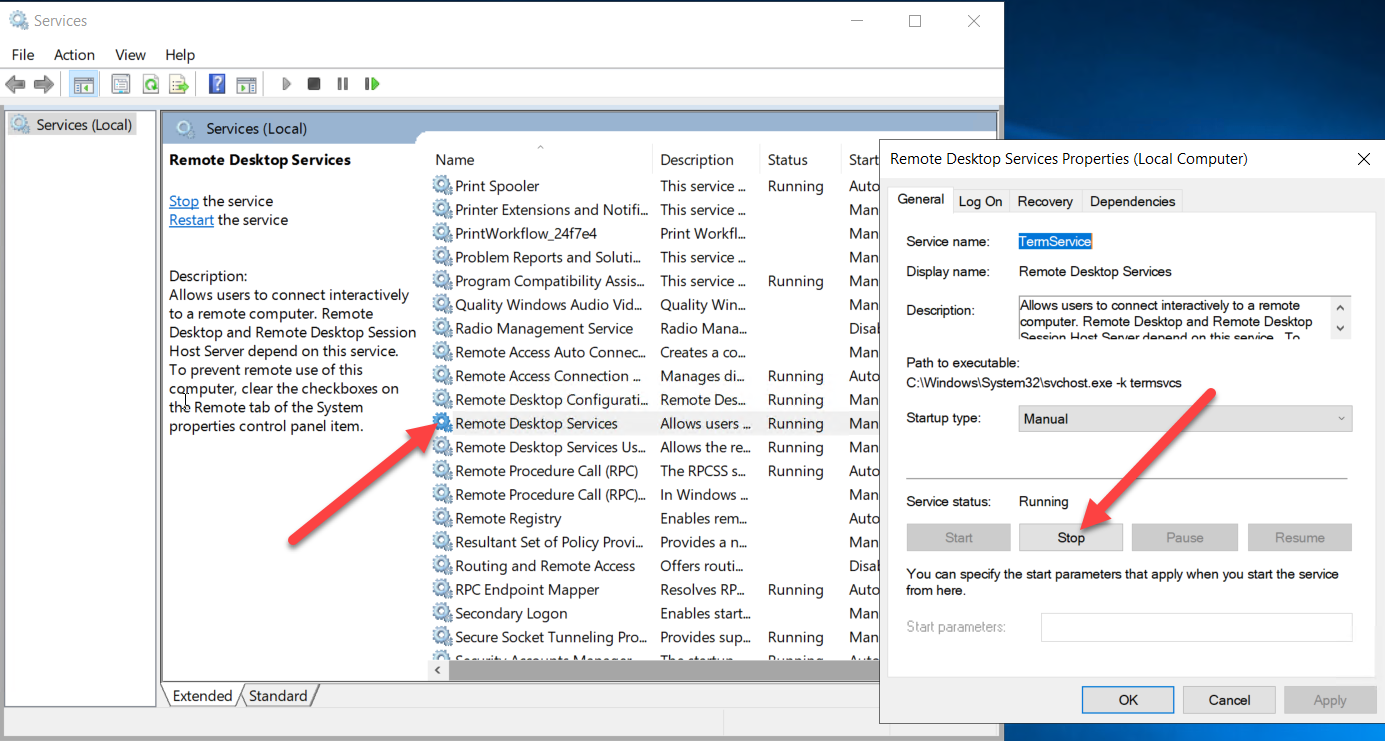Go forward with the toolbar Forward arrow
This screenshot has width=1385, height=741.
point(43,84)
